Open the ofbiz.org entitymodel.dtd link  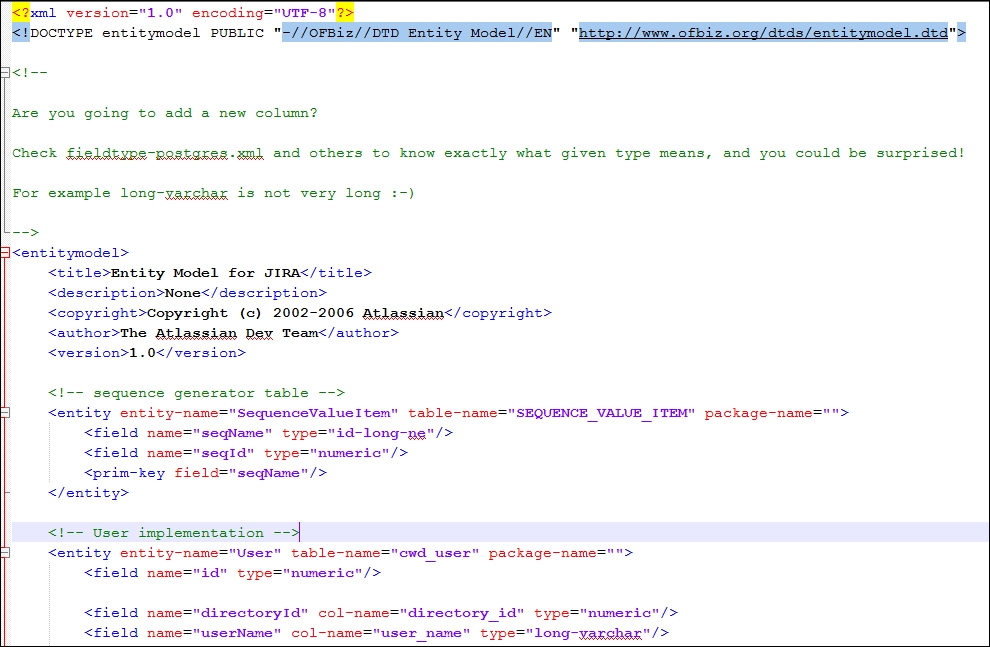tap(763, 33)
